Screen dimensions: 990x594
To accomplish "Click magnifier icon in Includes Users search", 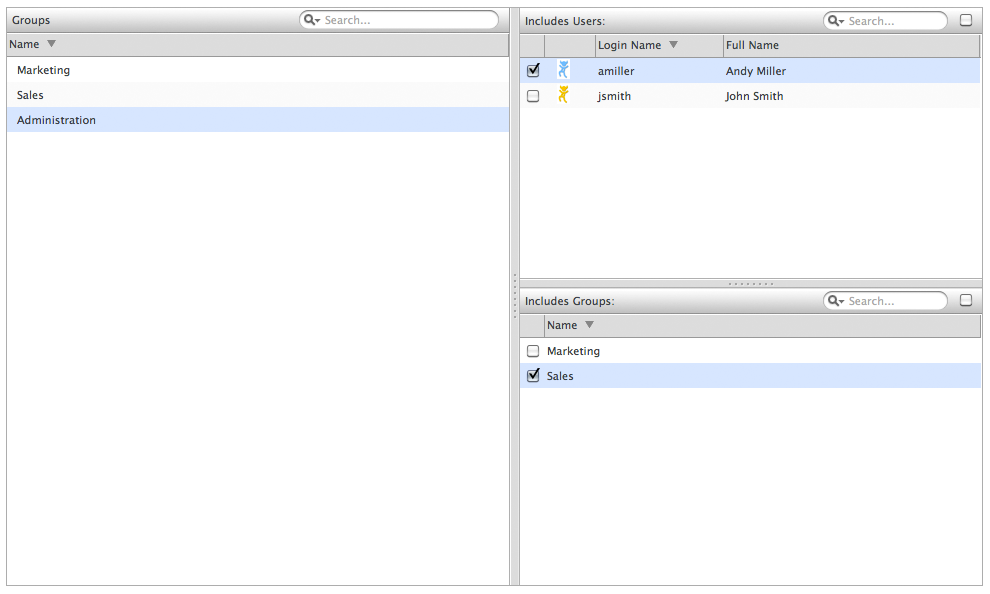I will point(835,21).
